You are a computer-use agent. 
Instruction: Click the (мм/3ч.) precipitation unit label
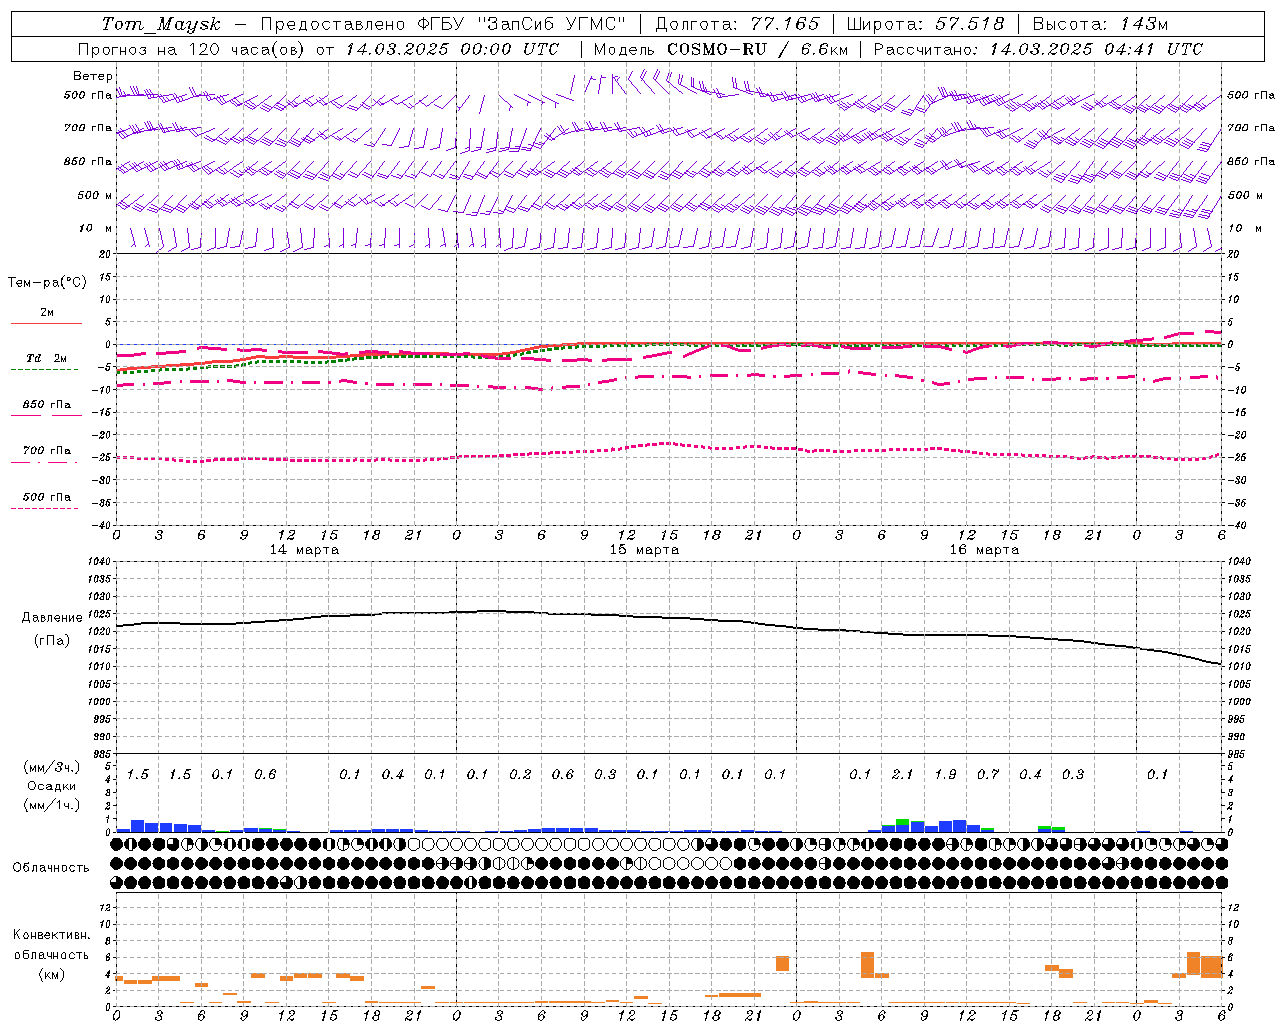pos(50,767)
